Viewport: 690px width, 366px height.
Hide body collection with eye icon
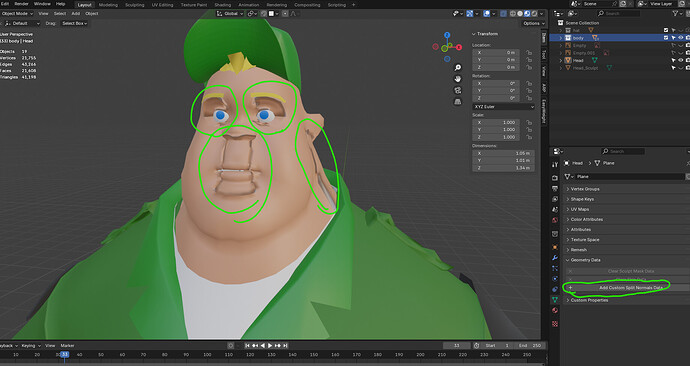coord(680,38)
